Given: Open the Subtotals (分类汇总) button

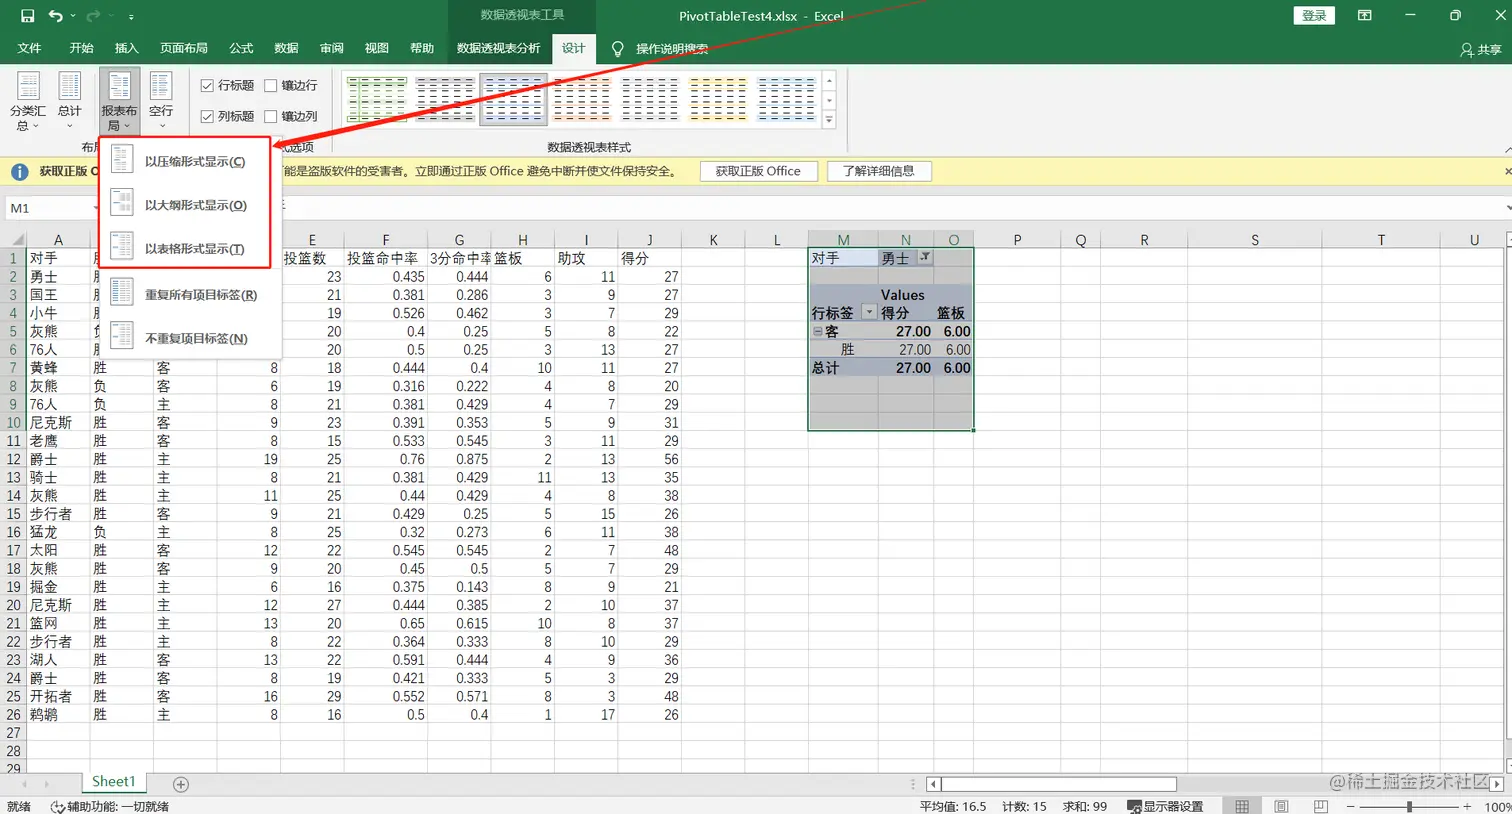Looking at the screenshot, I should pos(28,101).
